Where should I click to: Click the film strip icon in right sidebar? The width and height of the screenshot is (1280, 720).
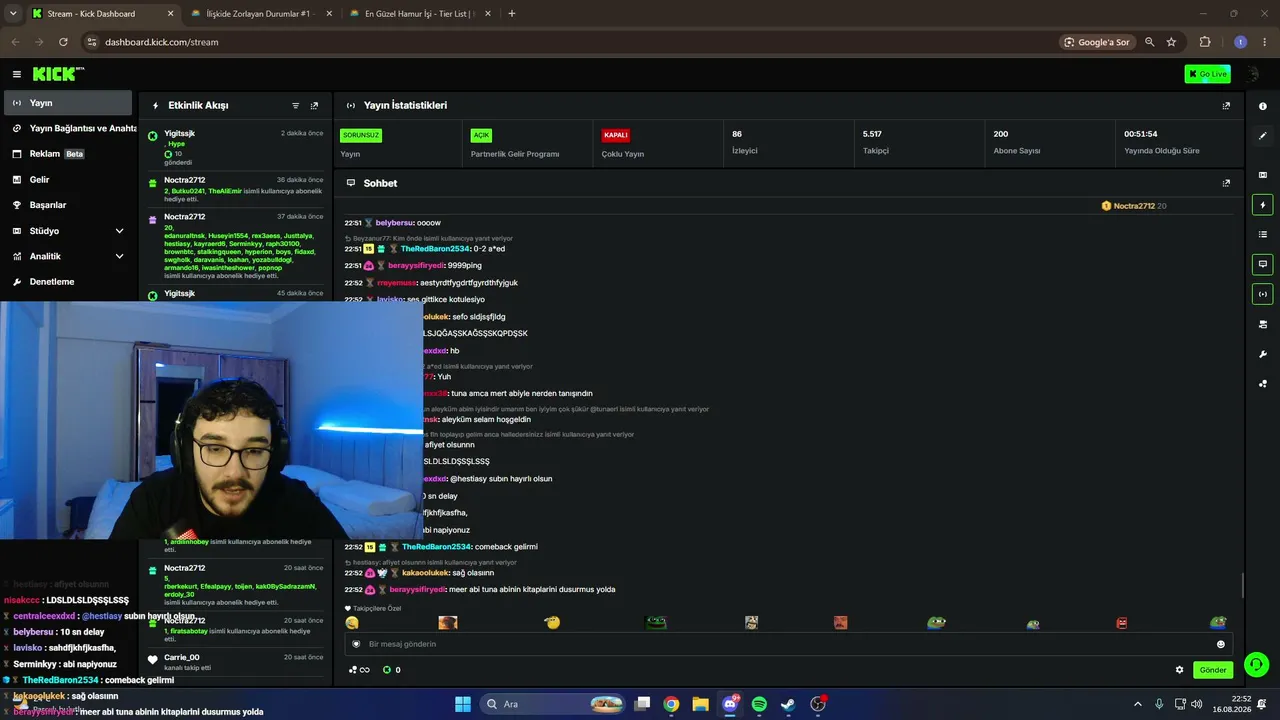pyautogui.click(x=1262, y=175)
